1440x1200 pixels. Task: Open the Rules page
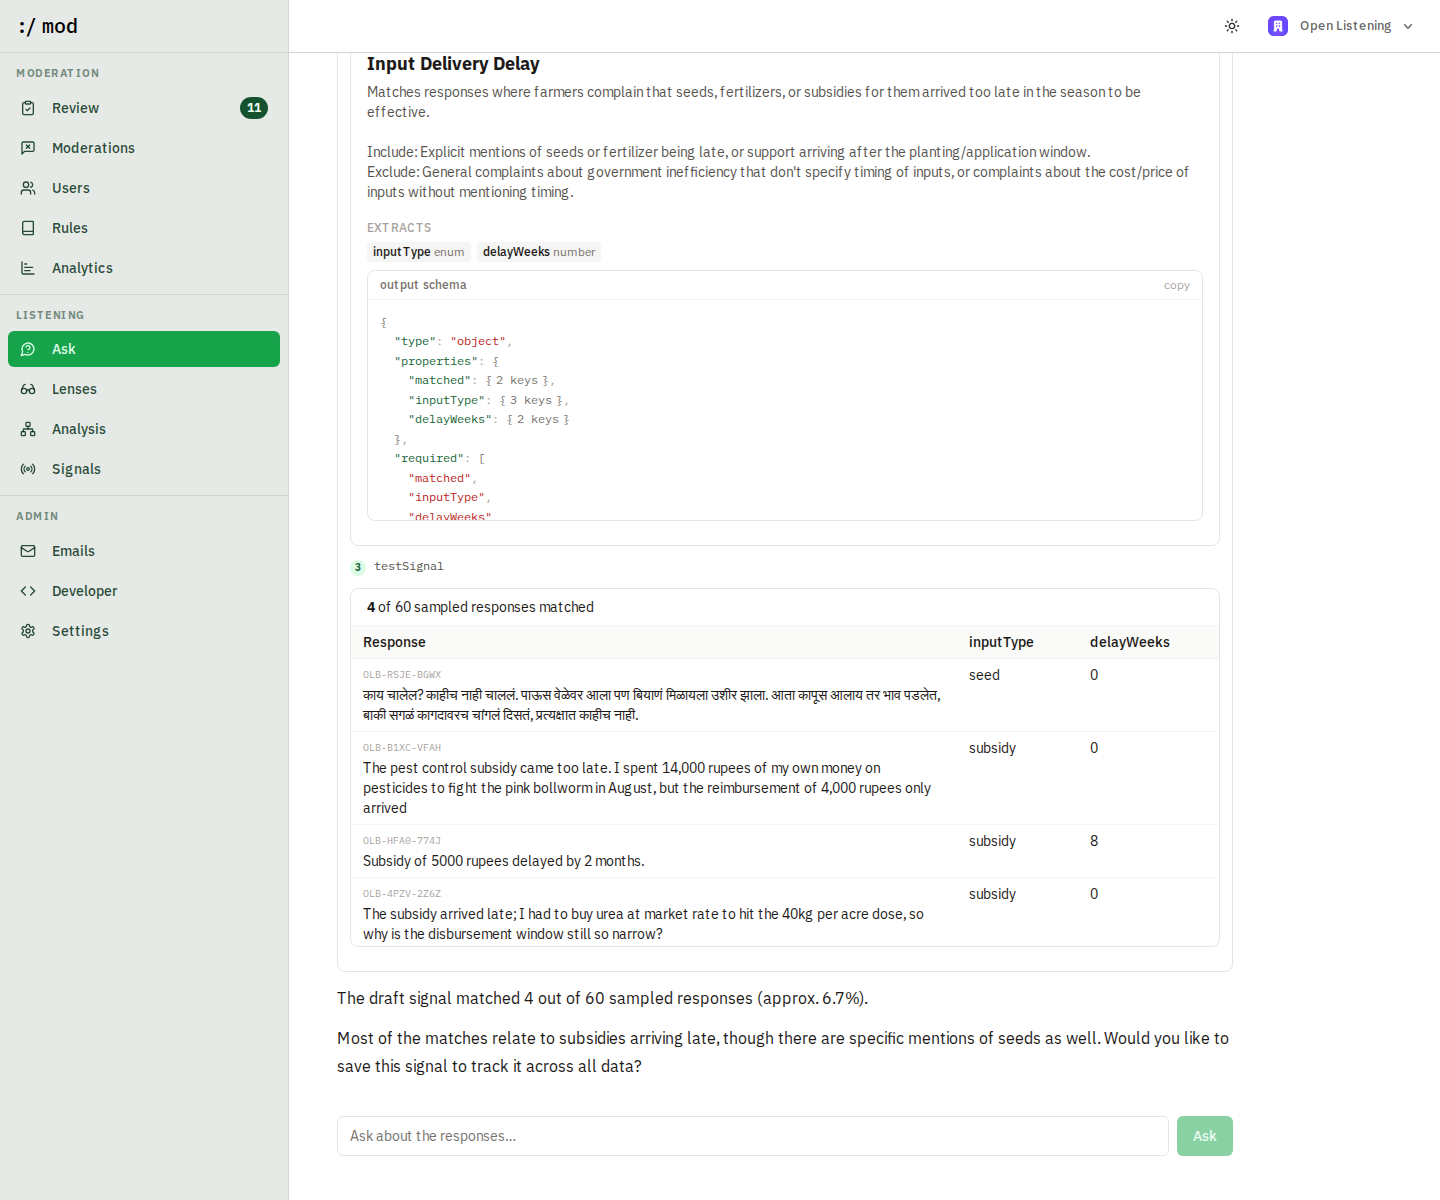pos(144,228)
